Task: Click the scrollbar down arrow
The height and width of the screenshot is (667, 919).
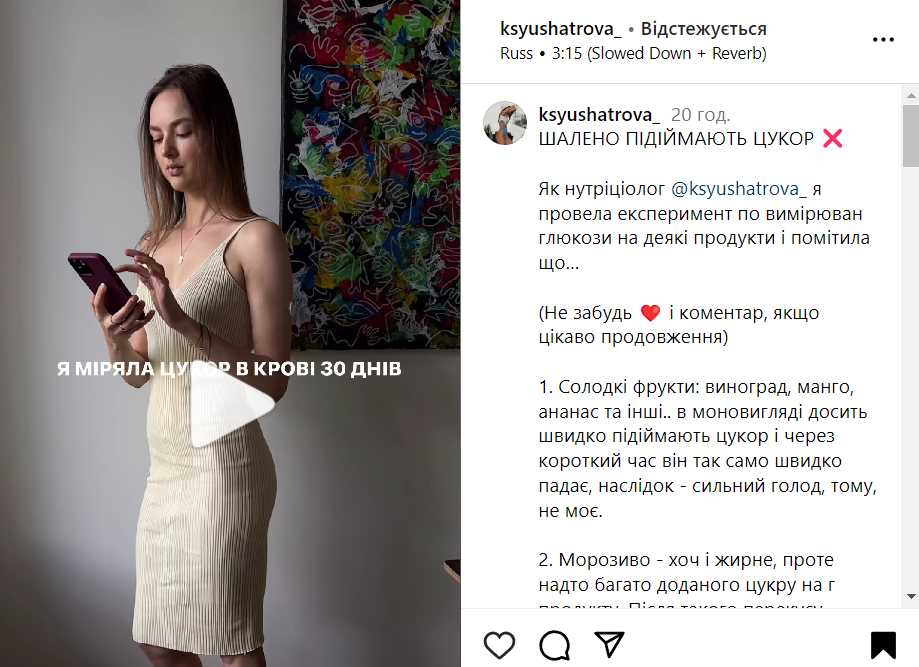Action: point(911,597)
